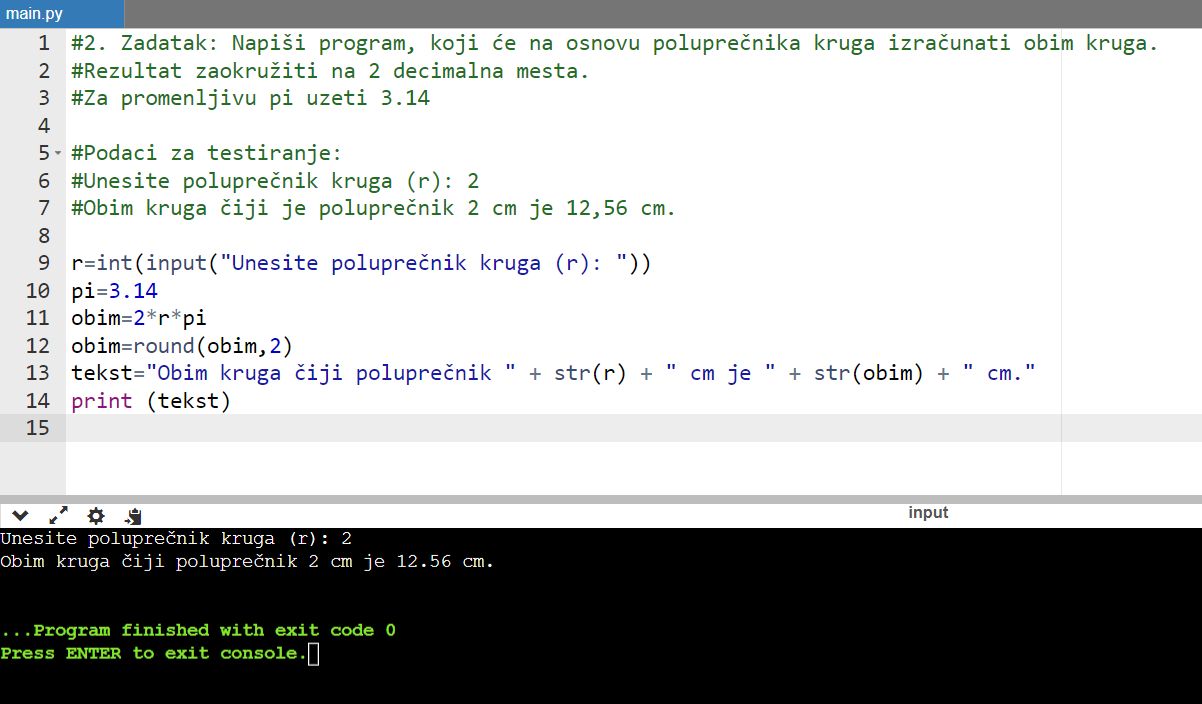
Task: Click the print keyword on line 14
Action: tap(101, 401)
